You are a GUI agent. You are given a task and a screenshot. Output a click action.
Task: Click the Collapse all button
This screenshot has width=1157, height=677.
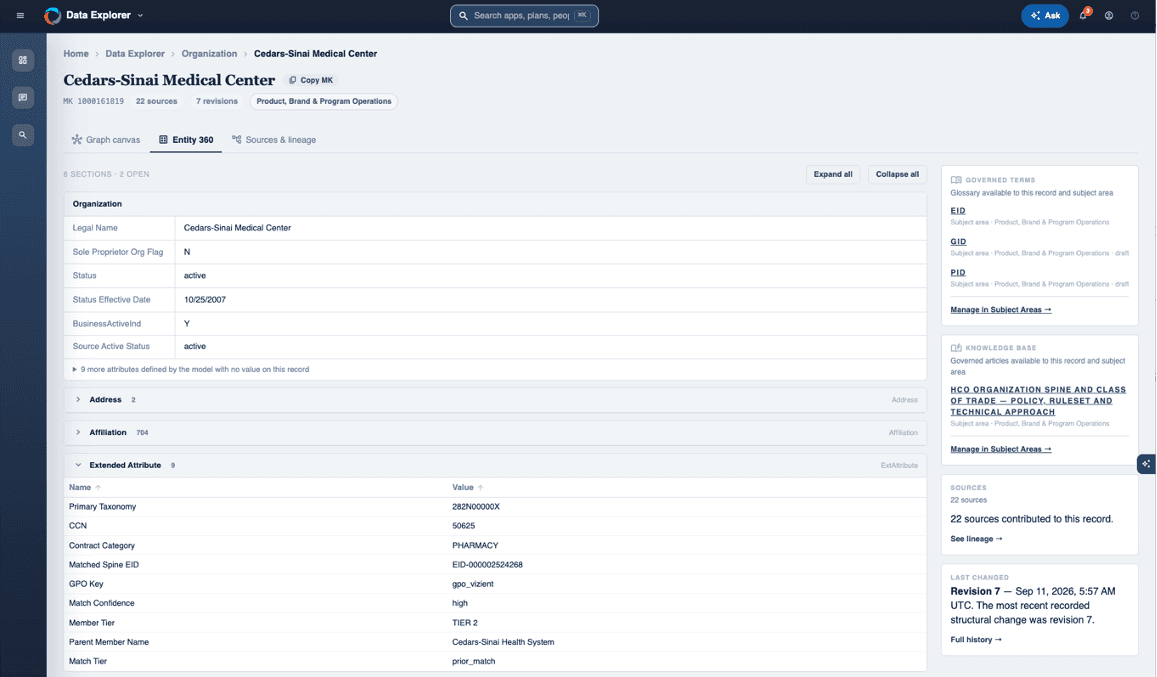[897, 174]
